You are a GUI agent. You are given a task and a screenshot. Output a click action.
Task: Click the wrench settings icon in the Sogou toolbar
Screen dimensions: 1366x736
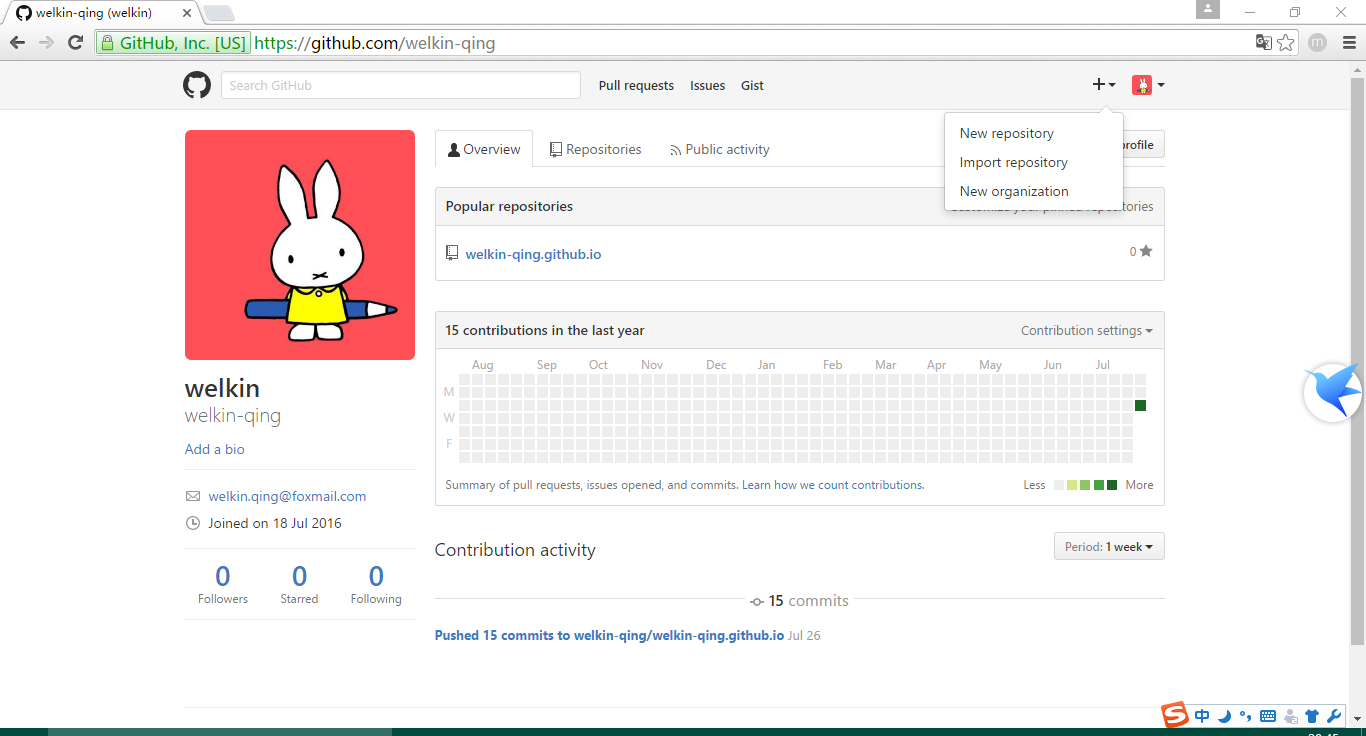click(1334, 716)
